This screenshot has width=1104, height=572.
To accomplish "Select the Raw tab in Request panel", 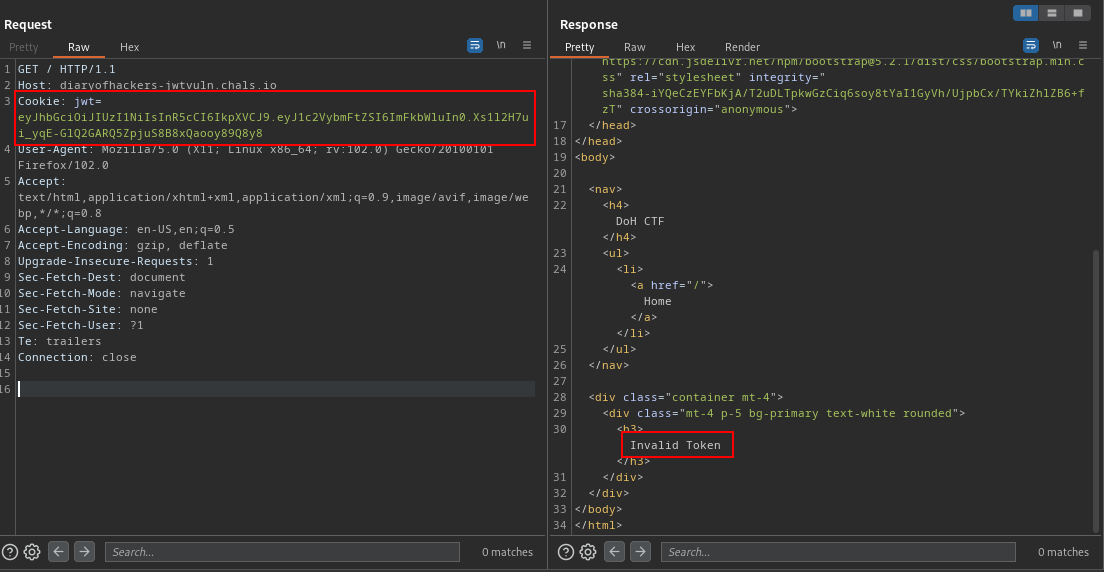I will pos(79,47).
